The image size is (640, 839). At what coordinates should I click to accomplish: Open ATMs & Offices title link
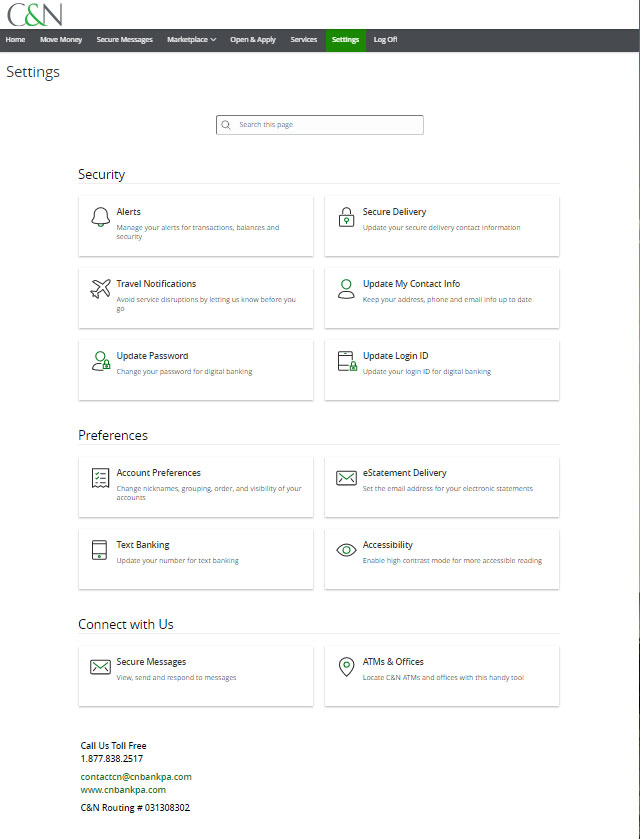(x=393, y=662)
